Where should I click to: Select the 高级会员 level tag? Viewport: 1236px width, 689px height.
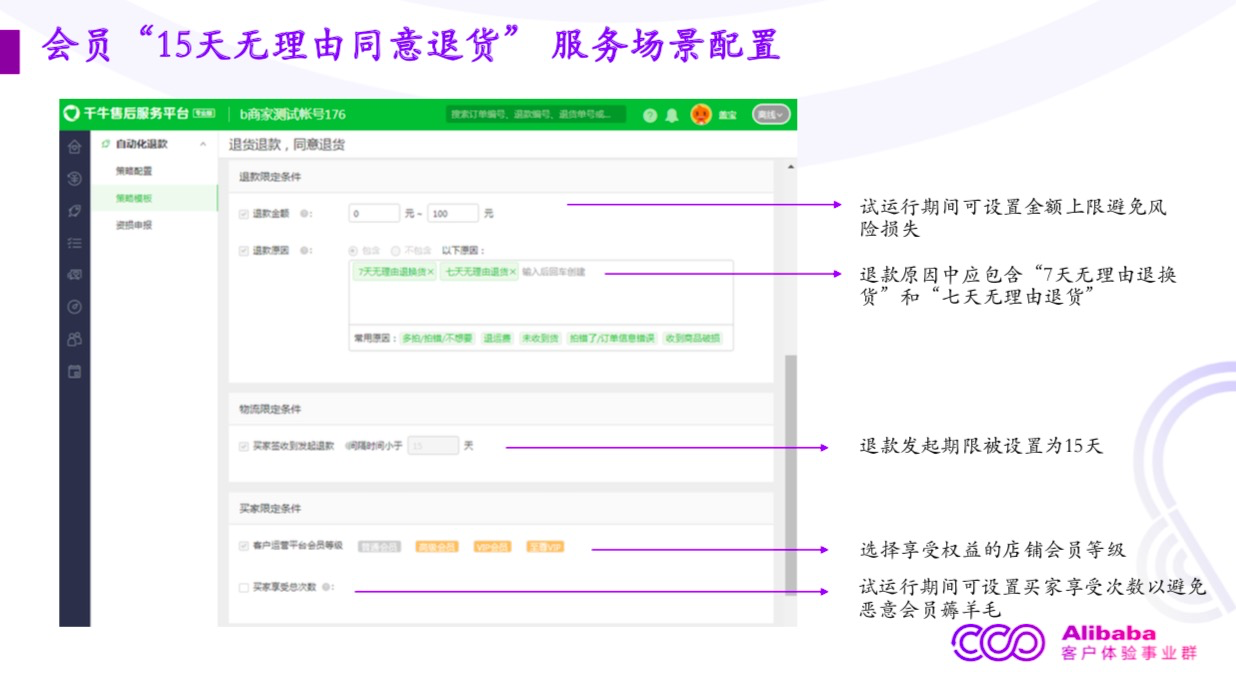pyautogui.click(x=437, y=547)
